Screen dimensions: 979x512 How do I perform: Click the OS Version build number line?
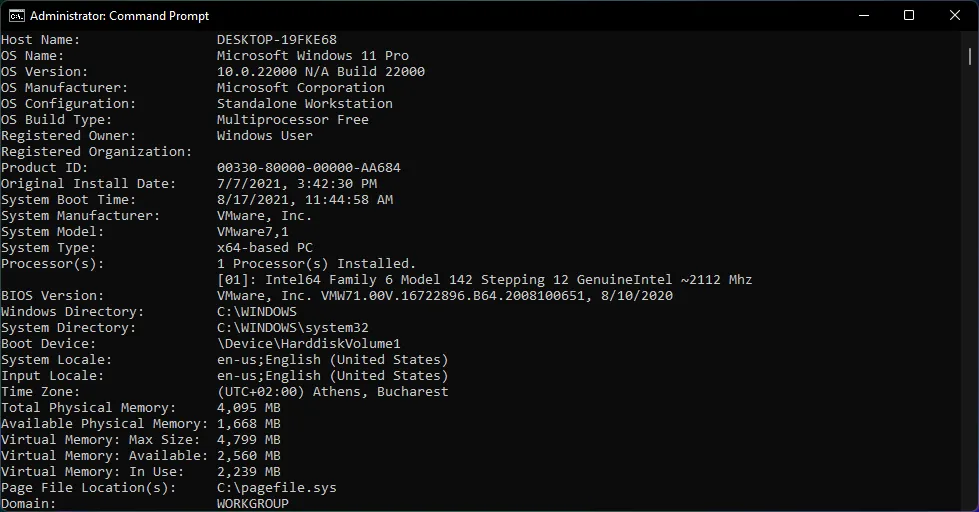(321, 72)
